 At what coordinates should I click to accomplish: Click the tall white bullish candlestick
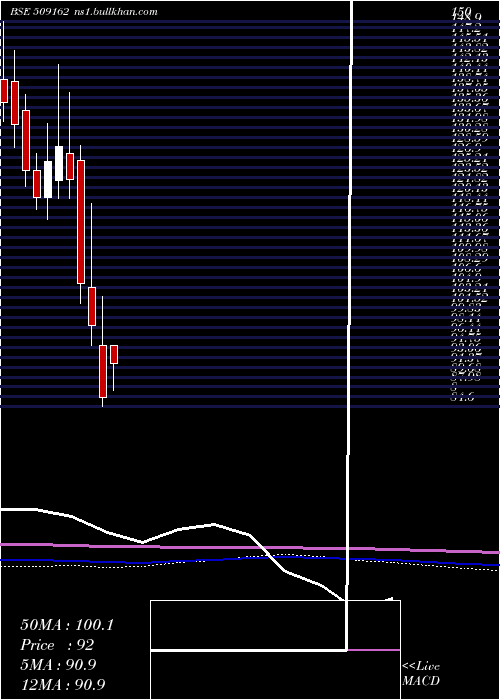[x=59, y=163]
